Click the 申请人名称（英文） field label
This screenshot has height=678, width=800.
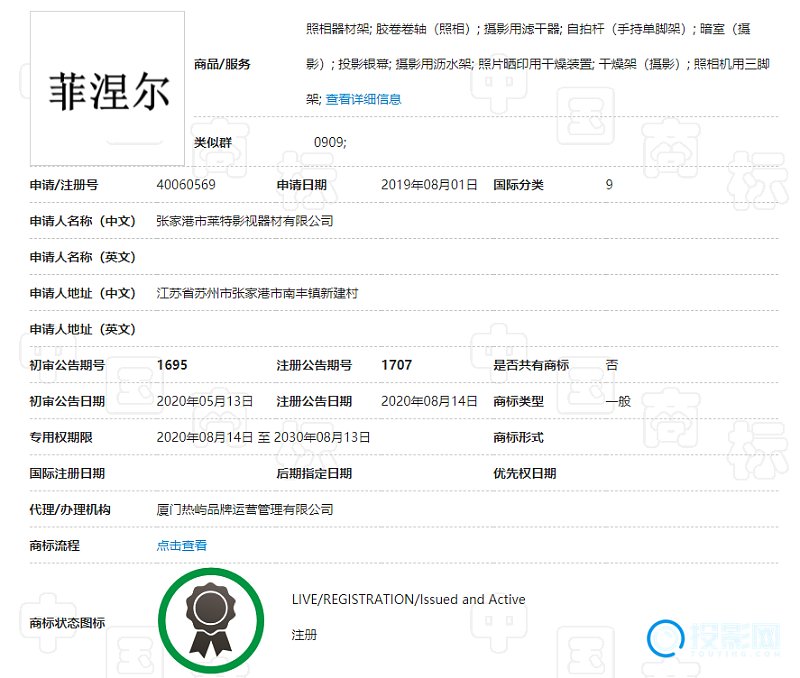[82, 257]
